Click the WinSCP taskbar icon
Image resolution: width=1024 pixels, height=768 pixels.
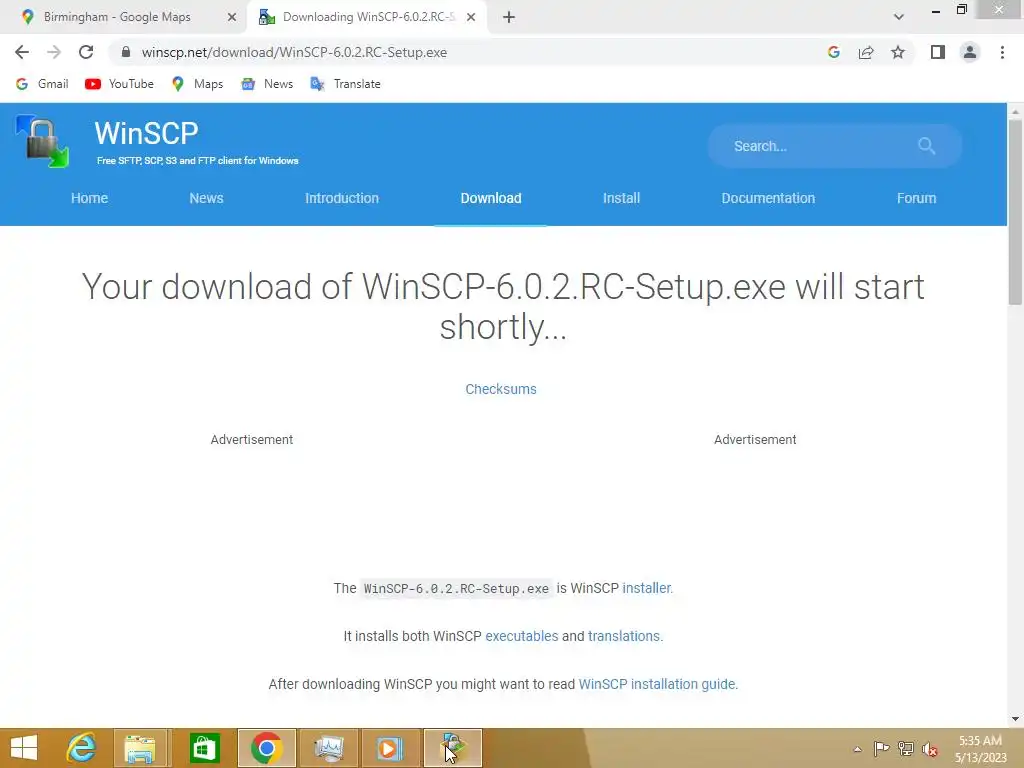(x=453, y=748)
